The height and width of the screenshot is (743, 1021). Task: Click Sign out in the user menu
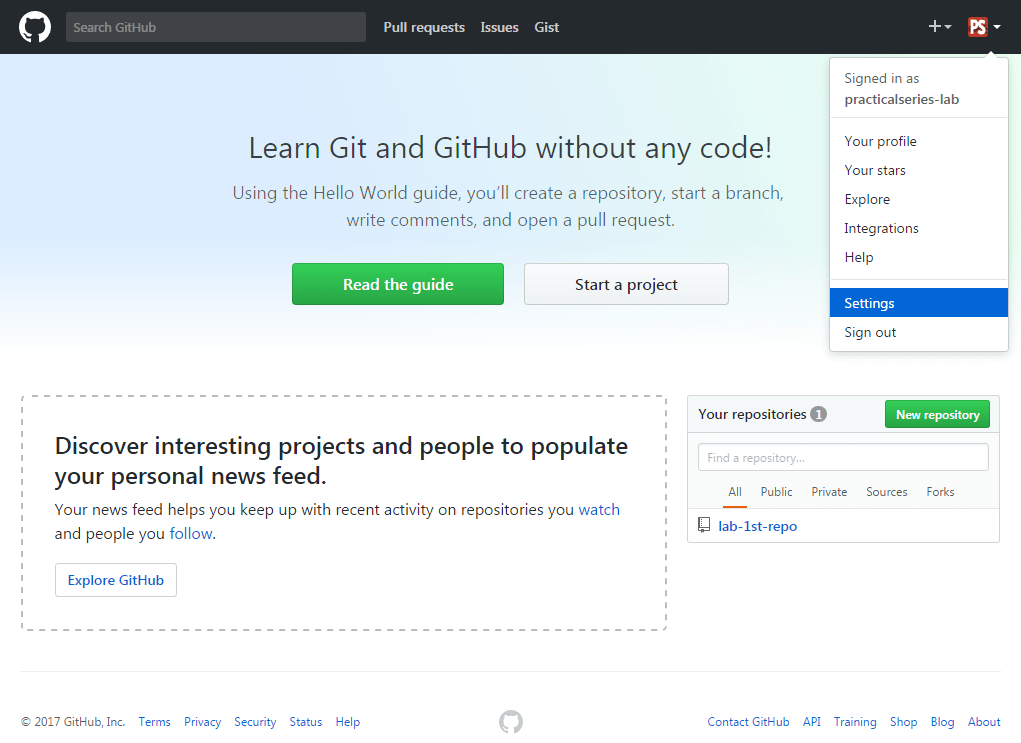coord(919,332)
